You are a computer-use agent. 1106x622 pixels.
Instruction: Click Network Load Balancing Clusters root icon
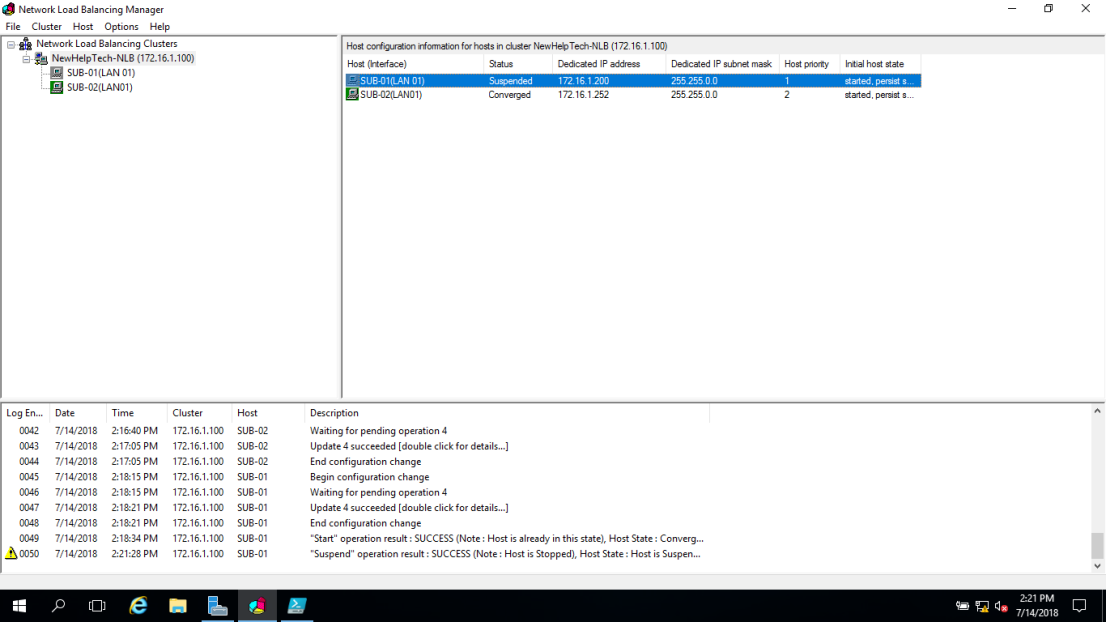25,44
